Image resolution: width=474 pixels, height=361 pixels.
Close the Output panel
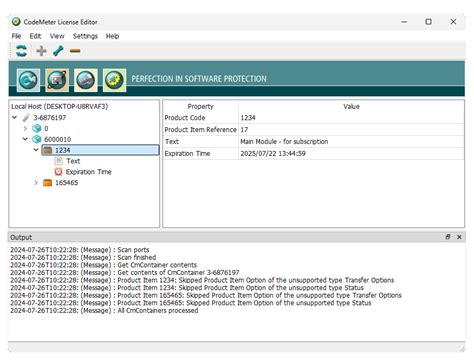pyautogui.click(x=459, y=237)
